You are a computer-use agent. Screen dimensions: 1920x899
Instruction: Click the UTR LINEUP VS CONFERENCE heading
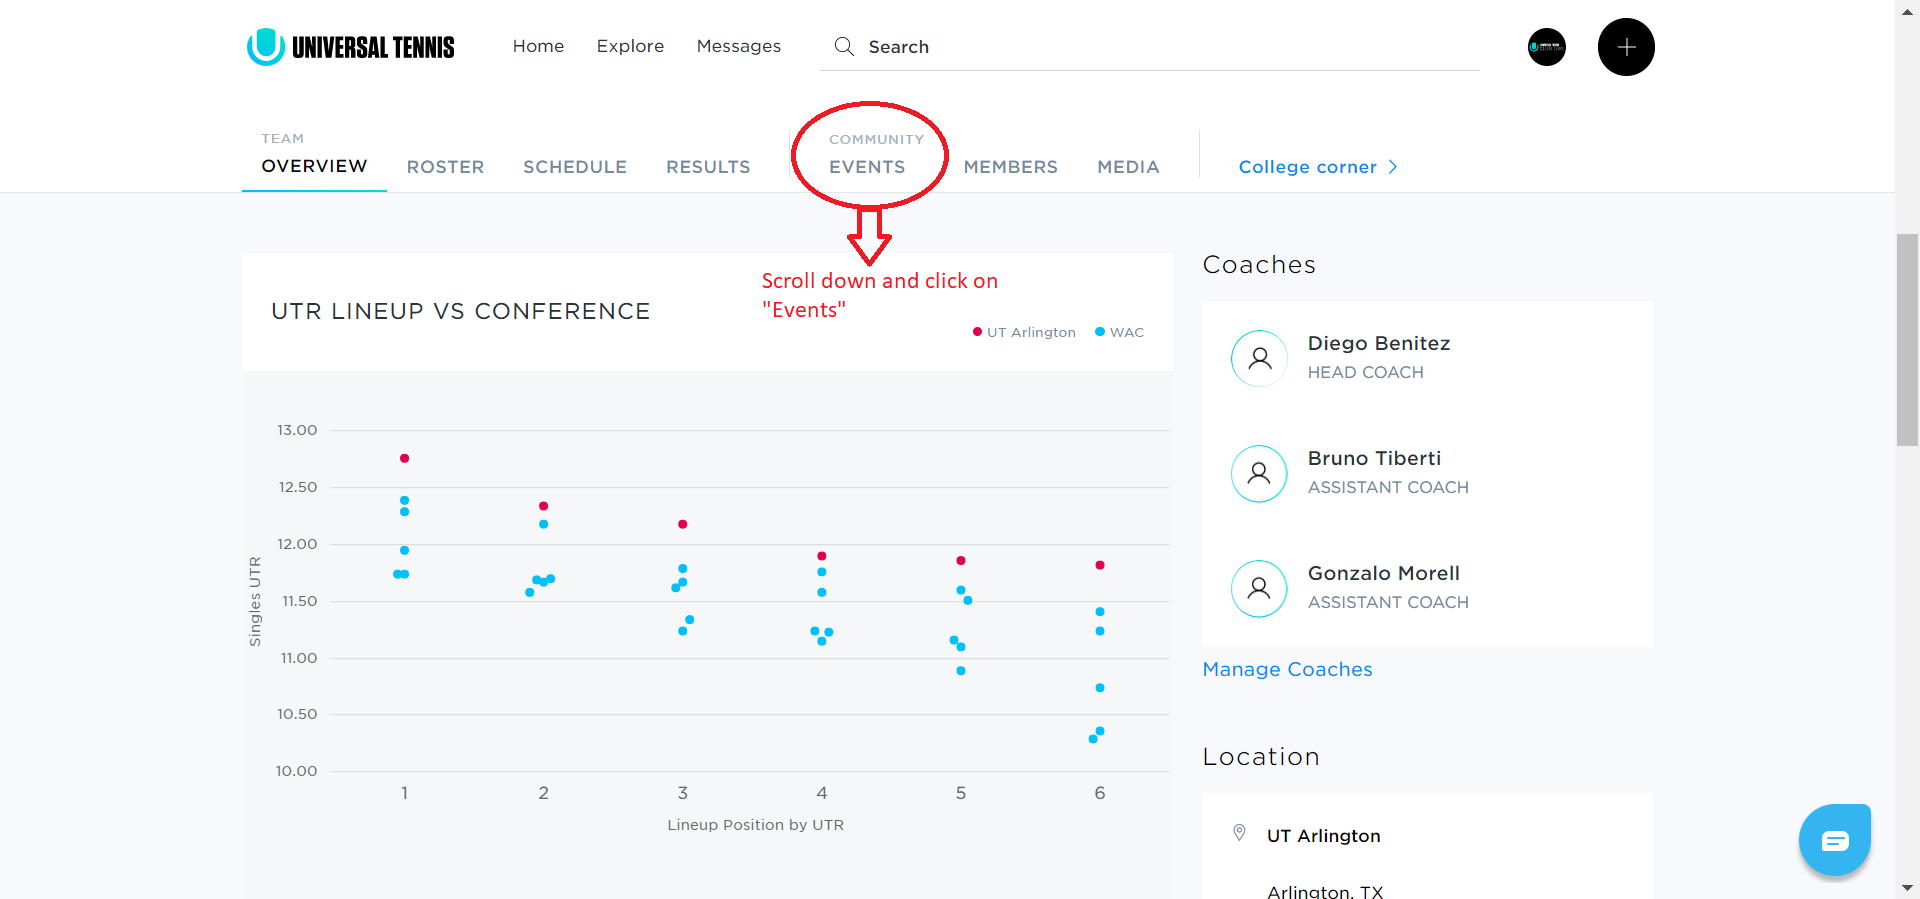point(460,311)
